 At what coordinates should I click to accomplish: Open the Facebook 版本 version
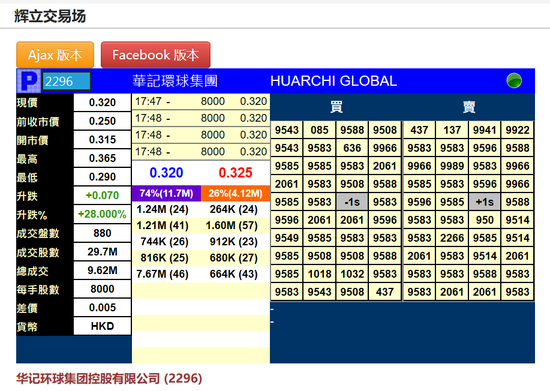click(x=156, y=55)
